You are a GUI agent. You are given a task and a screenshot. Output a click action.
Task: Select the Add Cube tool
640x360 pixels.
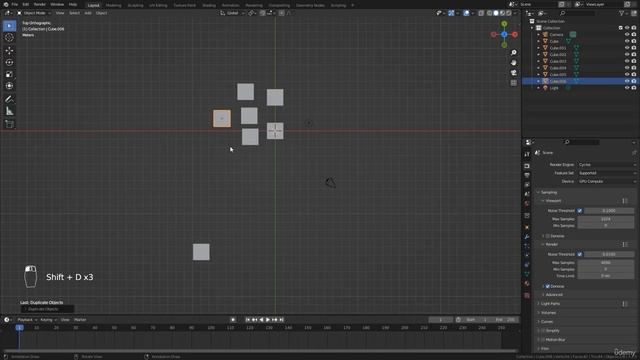click(x=9, y=124)
